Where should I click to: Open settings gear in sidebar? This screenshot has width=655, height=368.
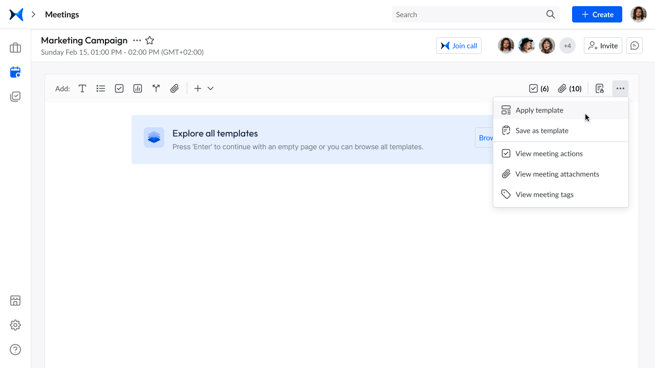15,325
